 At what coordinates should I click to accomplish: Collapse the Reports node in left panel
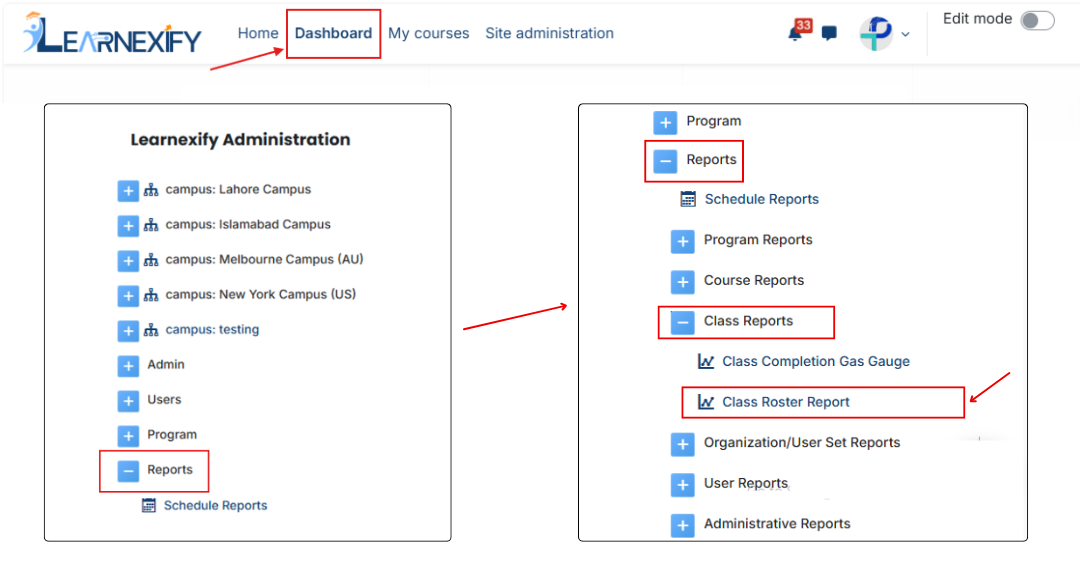coord(128,472)
